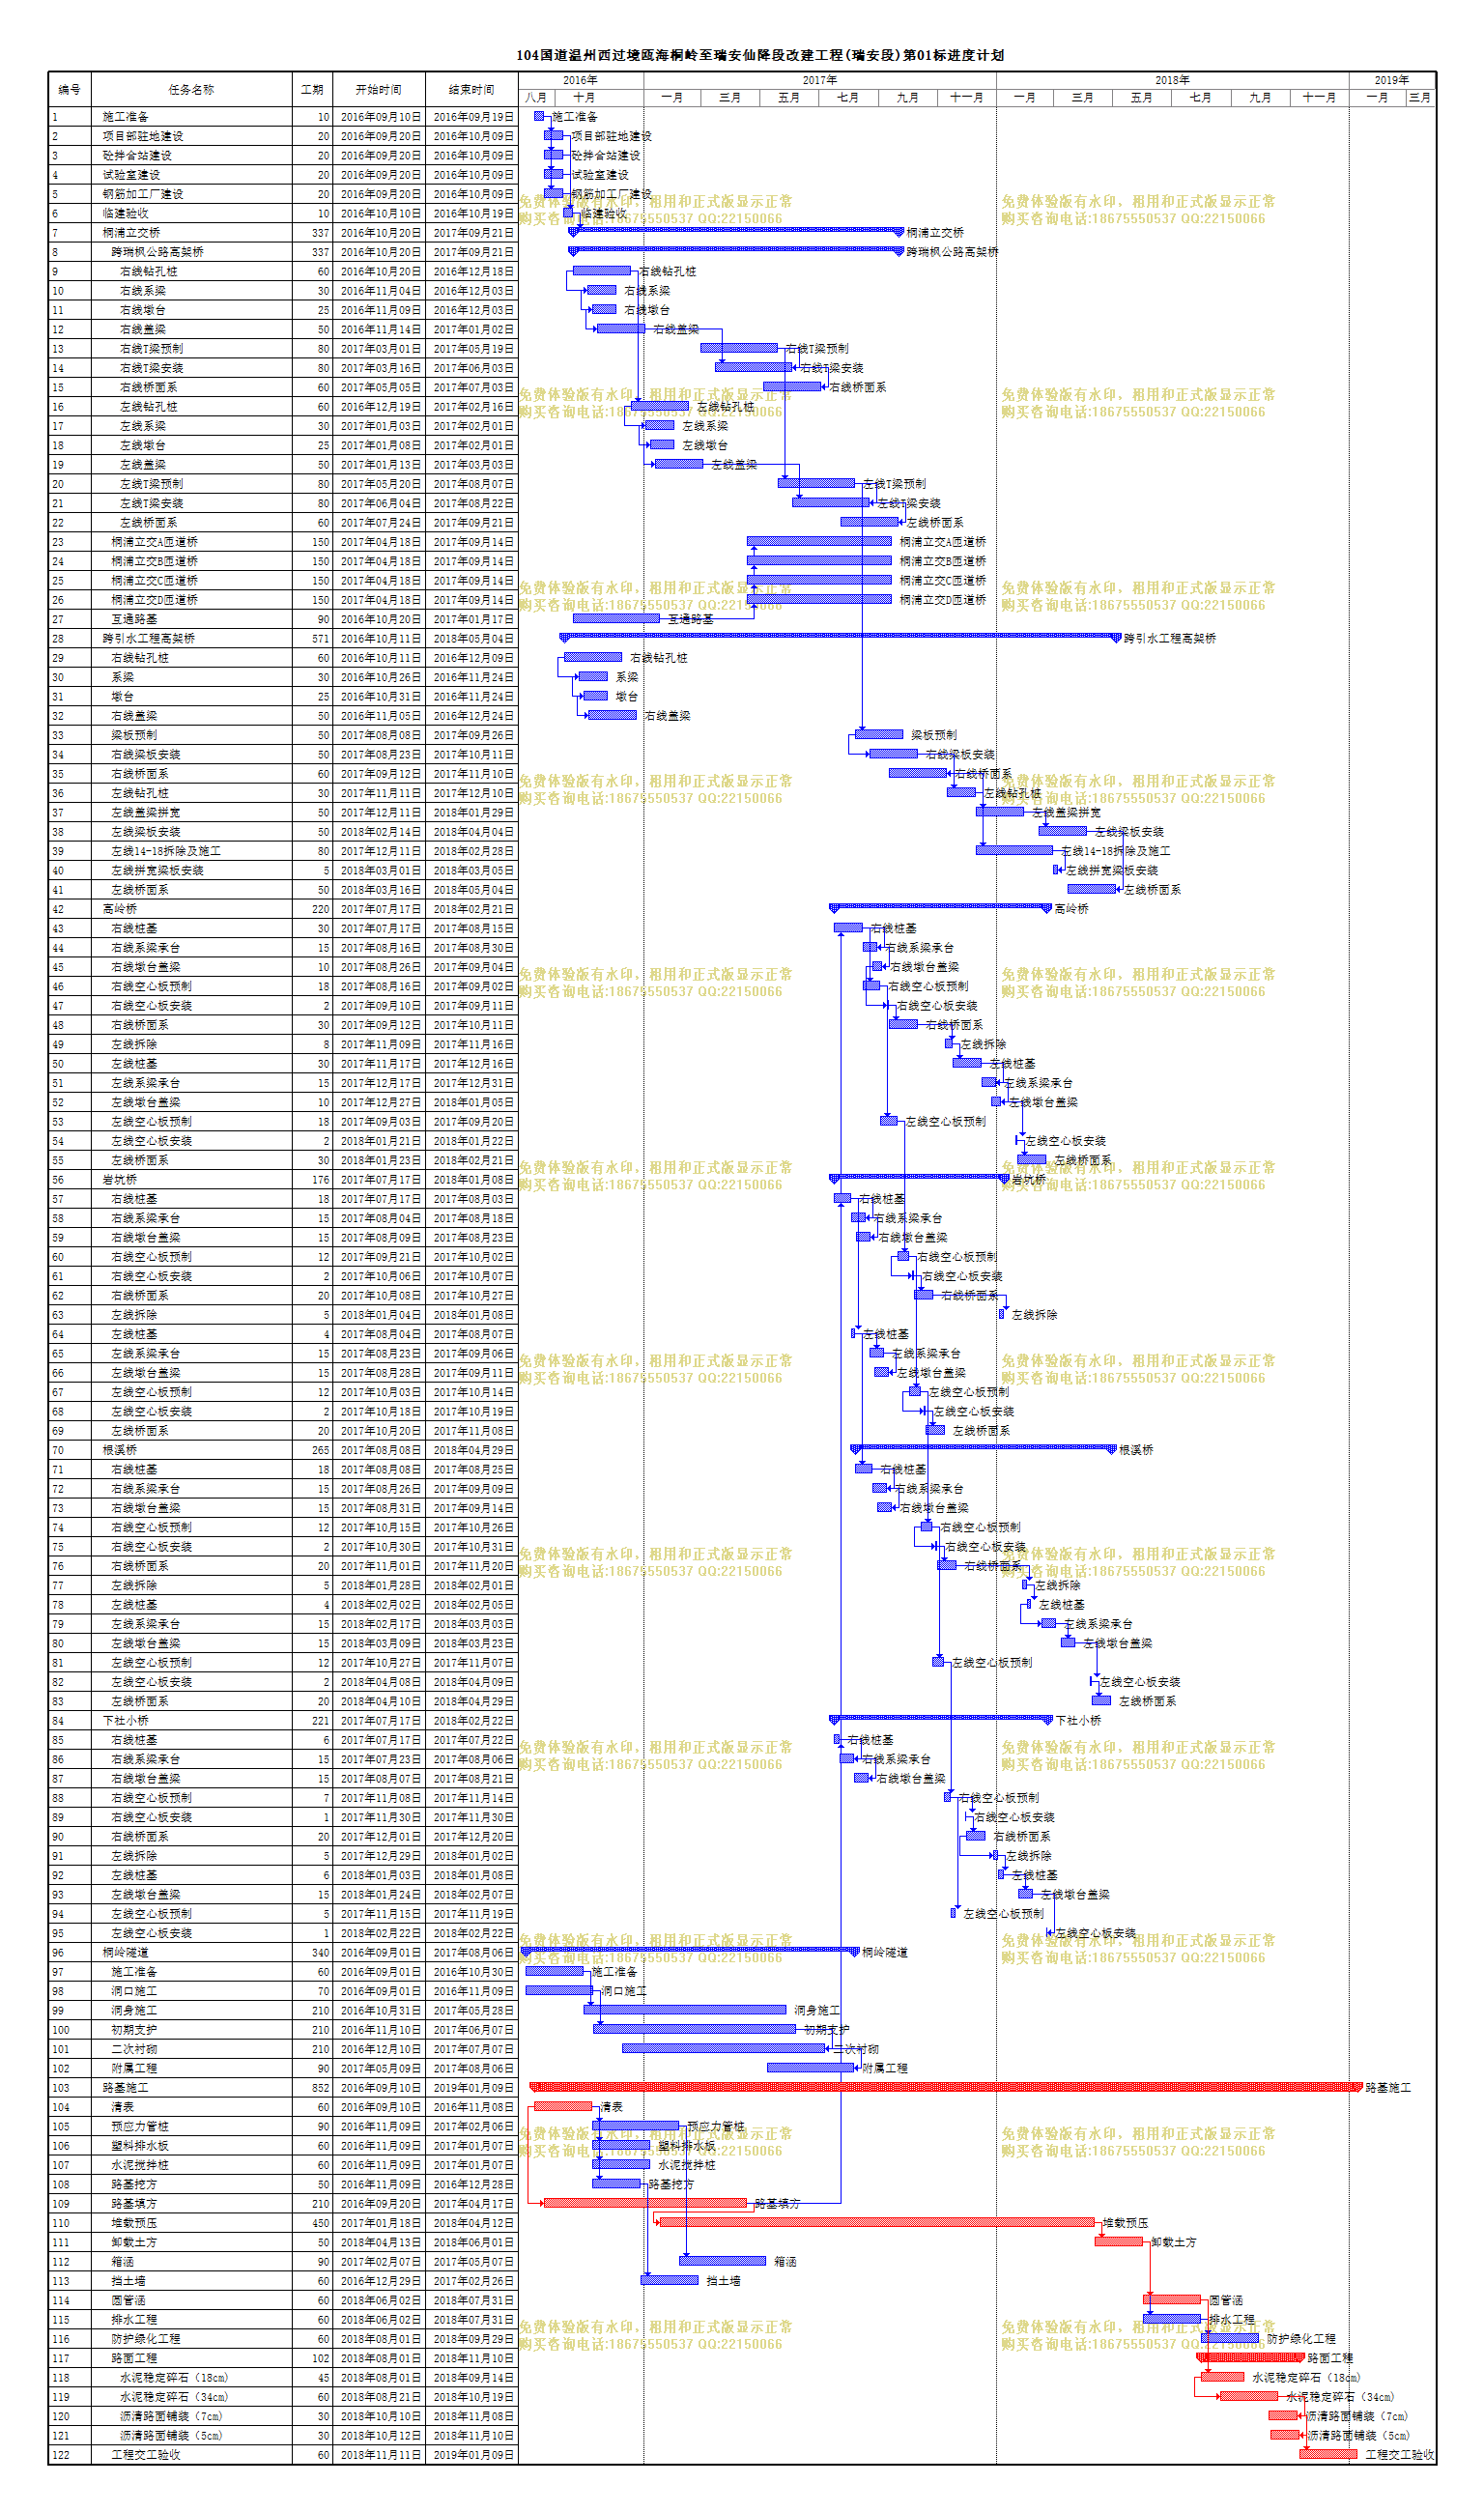Click the 2017年 timeline year header
The image size is (1484, 2512).
click(x=820, y=80)
